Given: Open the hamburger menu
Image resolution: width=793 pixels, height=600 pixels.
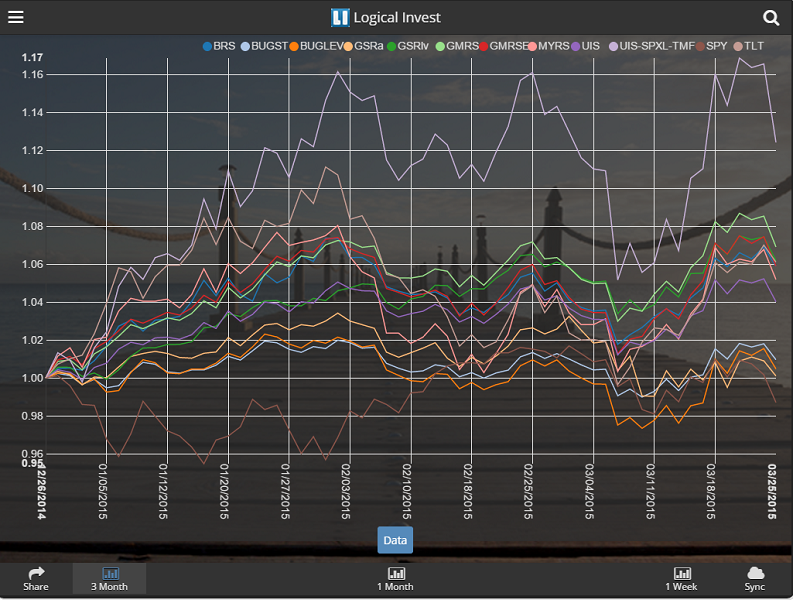Looking at the screenshot, I should click(x=16, y=17).
